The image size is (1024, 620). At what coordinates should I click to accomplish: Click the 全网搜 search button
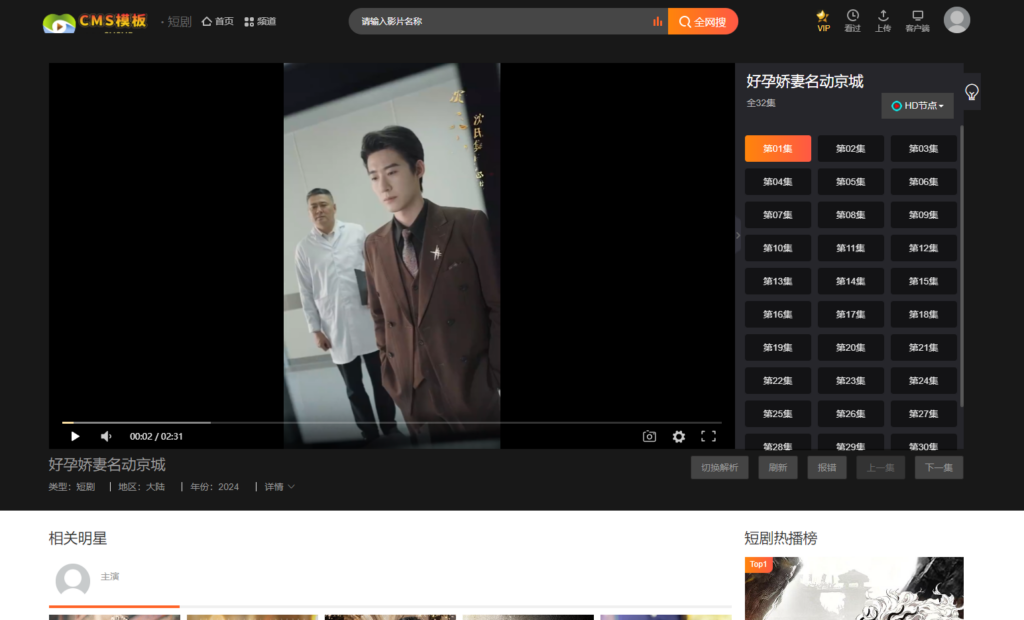[703, 22]
